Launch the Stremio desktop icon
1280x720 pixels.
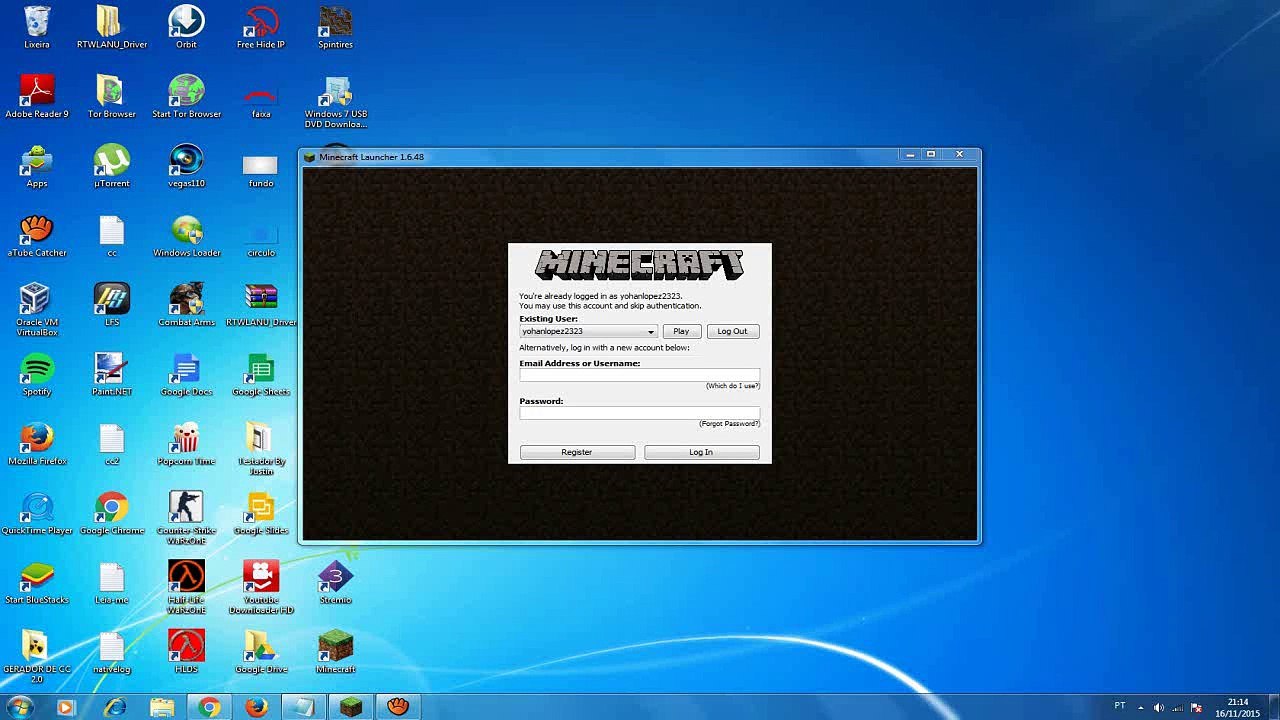pyautogui.click(x=335, y=577)
